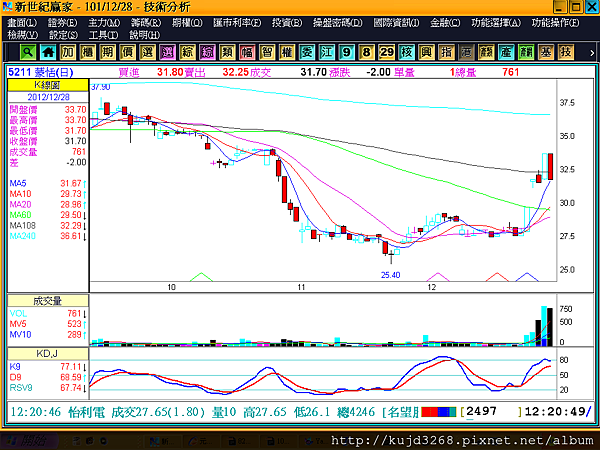
Task: Select the MA240 36.61 row
Action: coord(48,236)
